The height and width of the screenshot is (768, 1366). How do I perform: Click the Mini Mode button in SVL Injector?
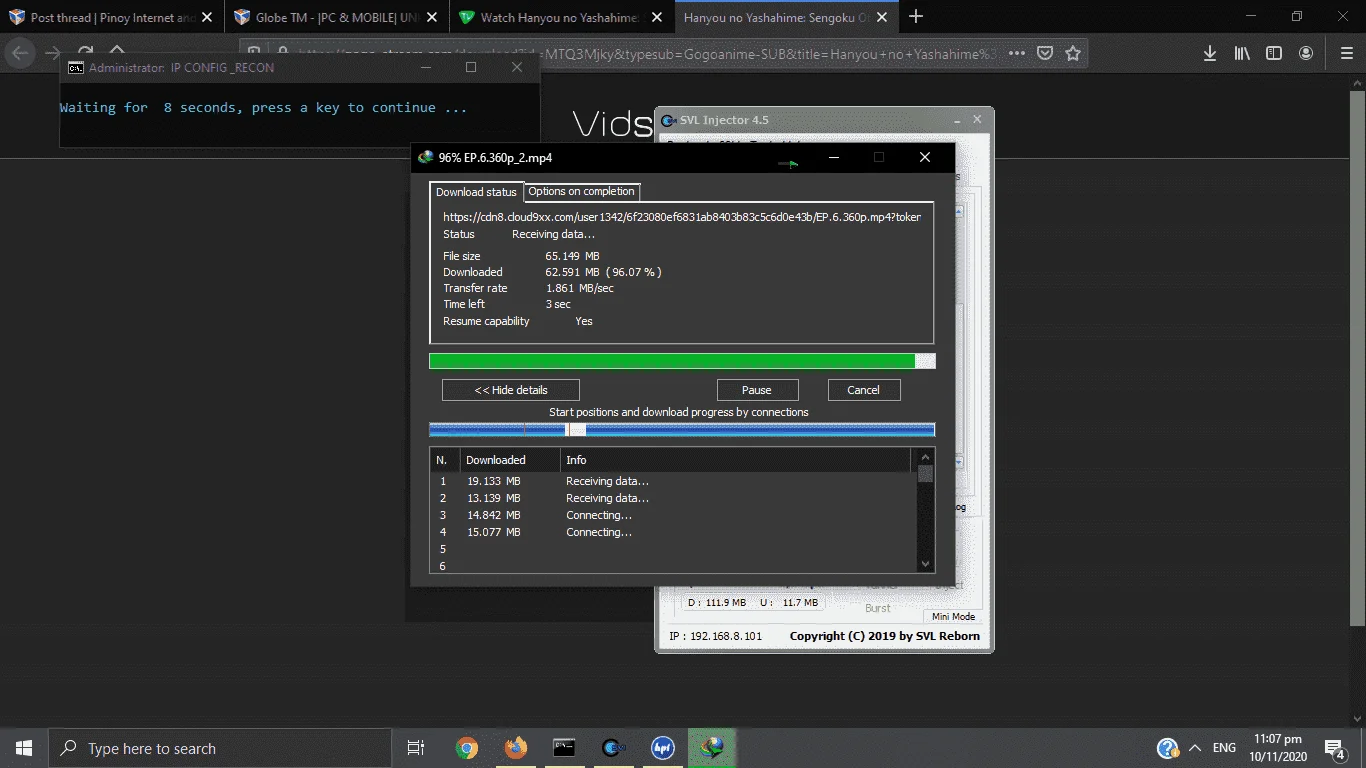click(953, 617)
